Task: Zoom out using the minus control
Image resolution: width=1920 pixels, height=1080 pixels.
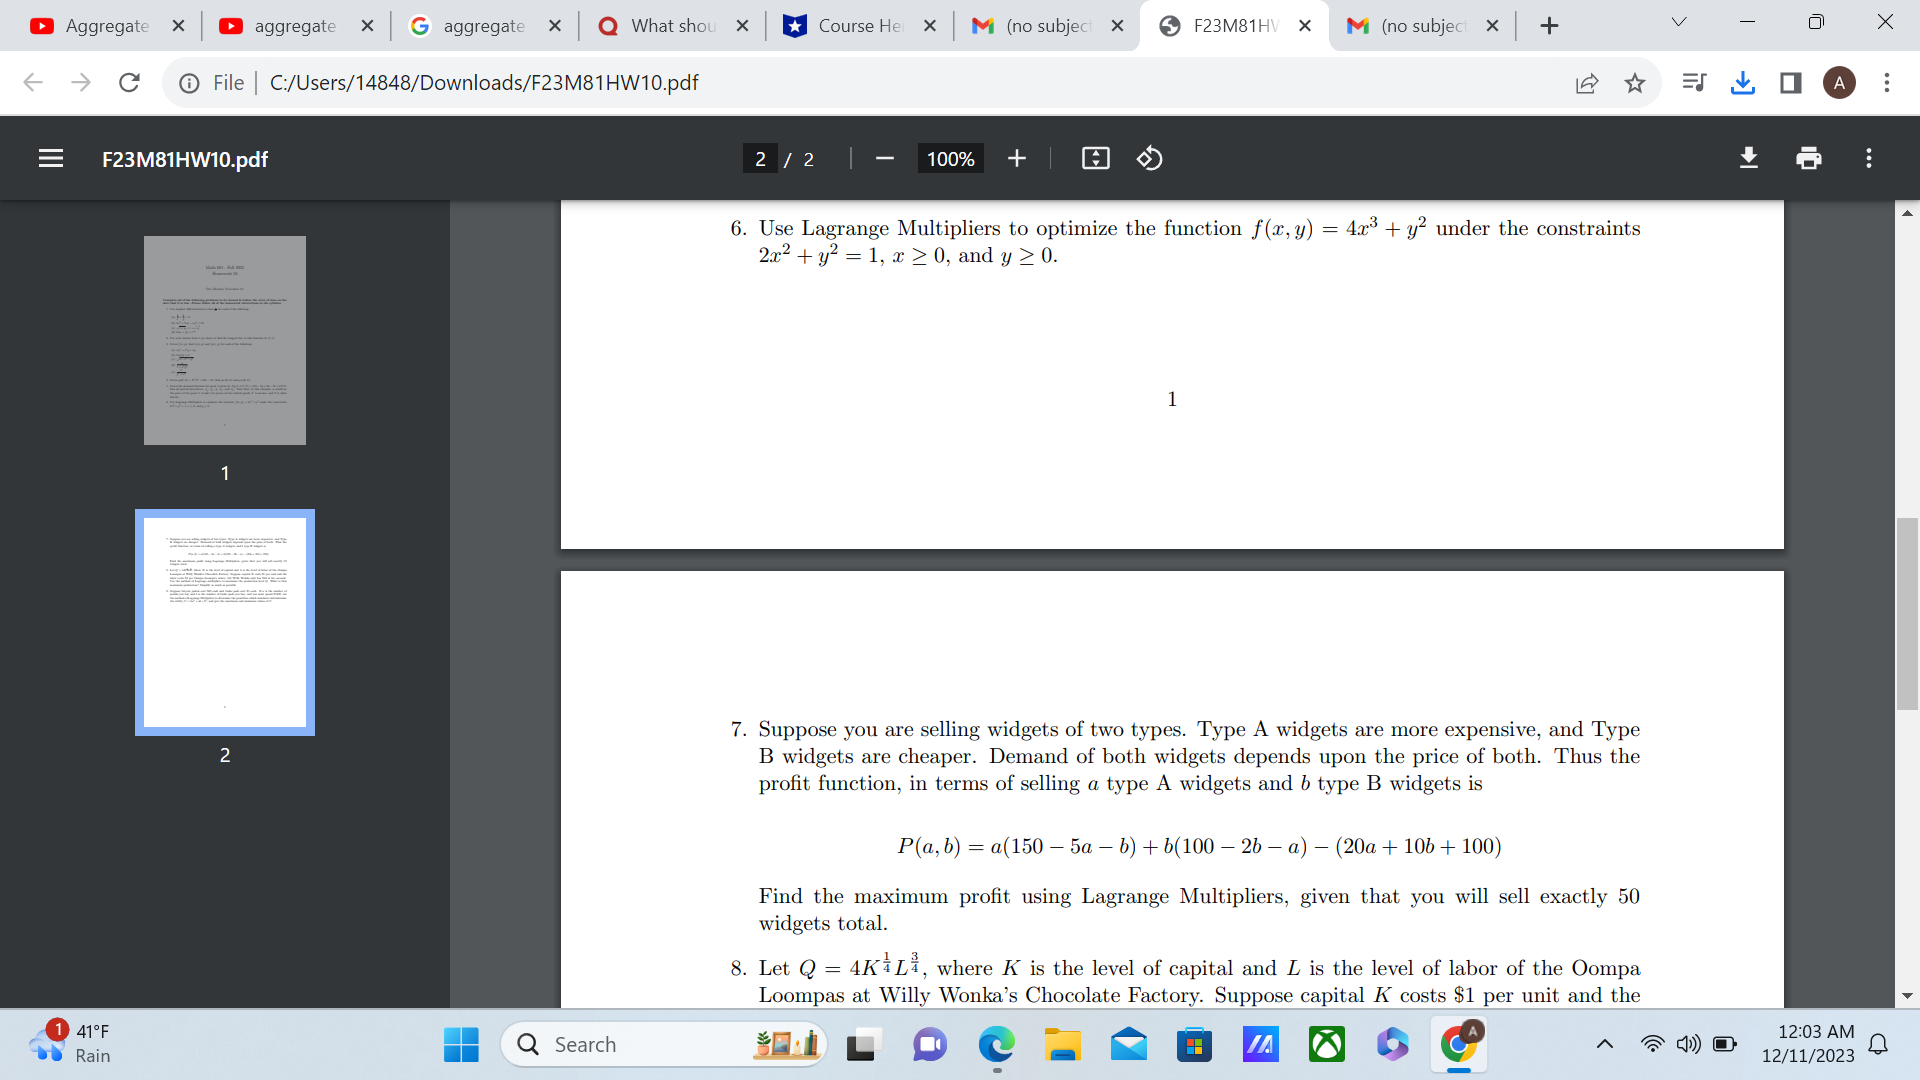Action: tap(883, 158)
